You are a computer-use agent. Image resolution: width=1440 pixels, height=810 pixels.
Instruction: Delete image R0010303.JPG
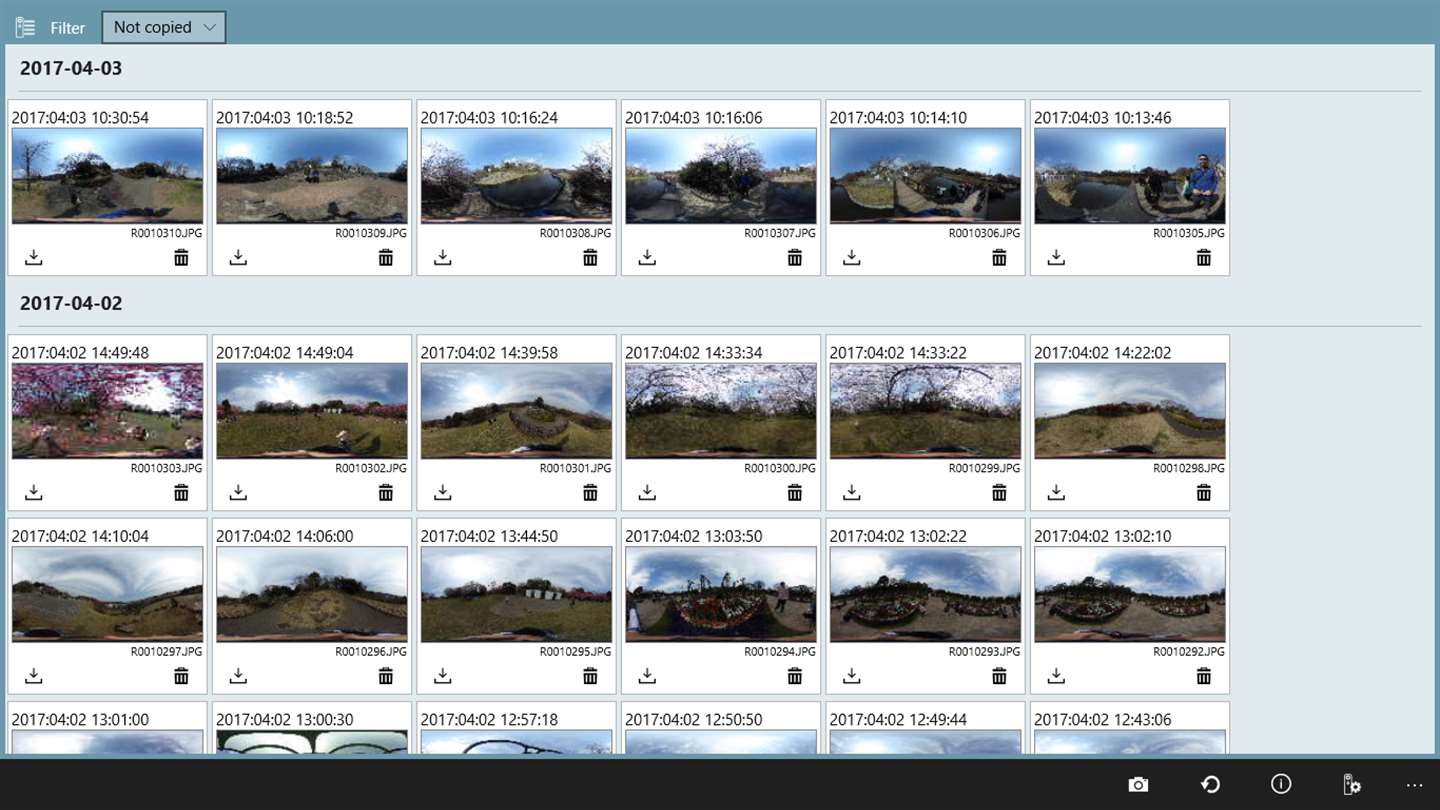(x=181, y=493)
